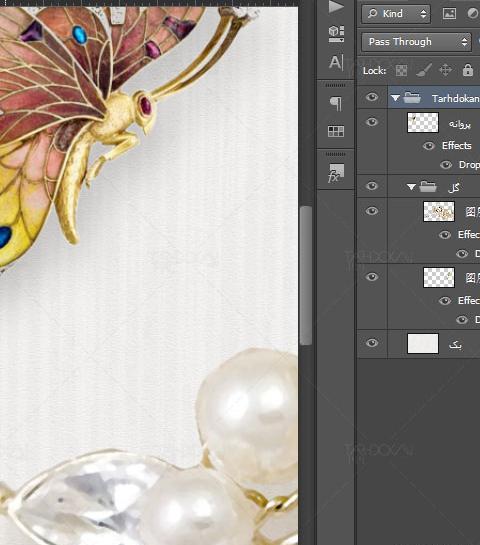Click the Actions play panel icon
480x545 pixels.
pyautogui.click(x=336, y=7)
